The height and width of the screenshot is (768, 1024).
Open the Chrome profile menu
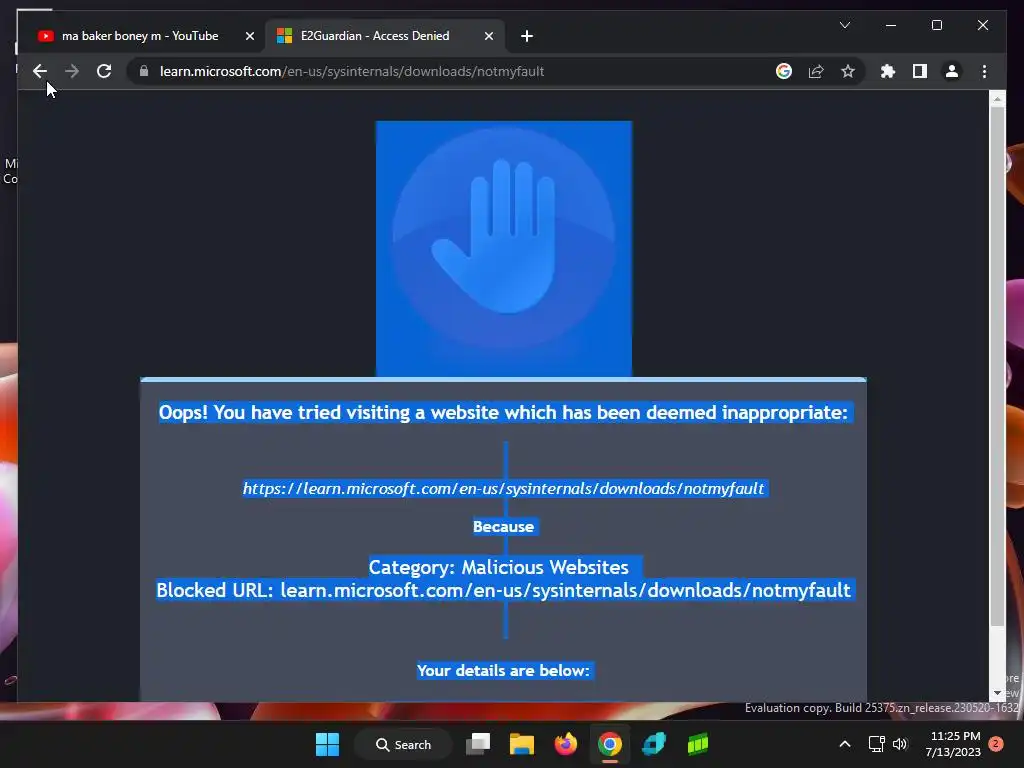point(952,71)
